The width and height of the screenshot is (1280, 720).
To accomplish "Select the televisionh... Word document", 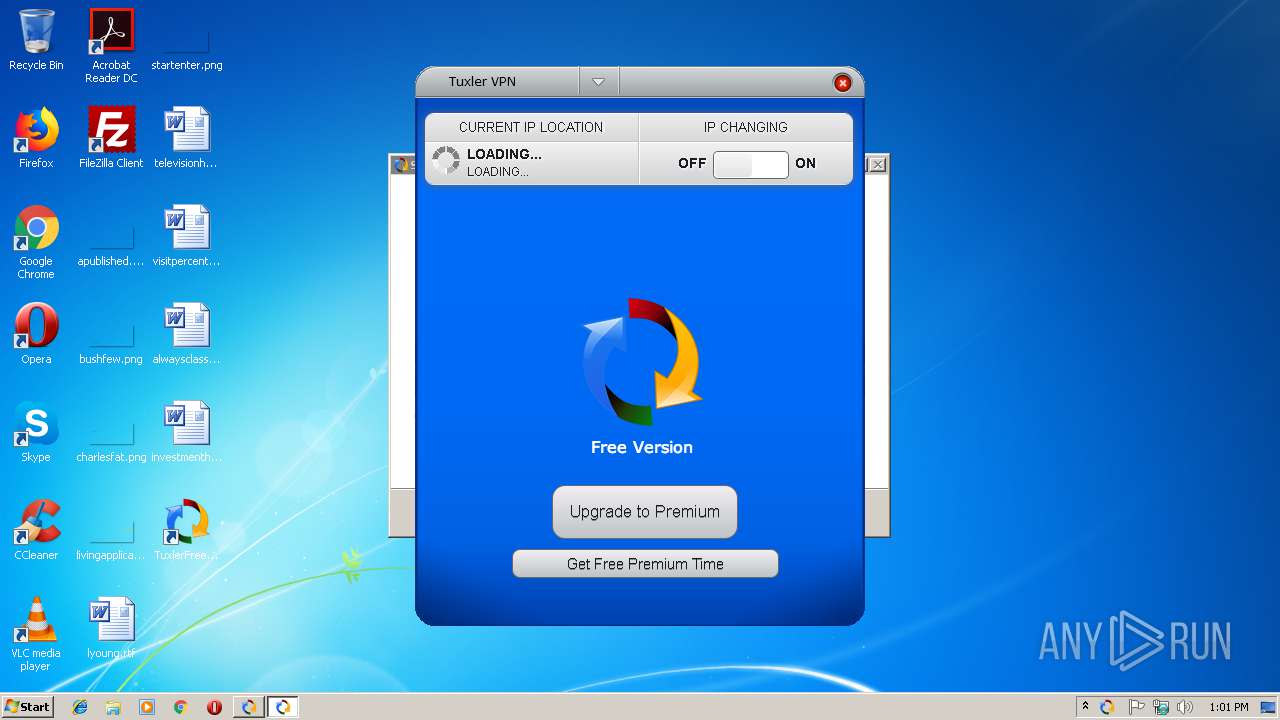I will tap(186, 139).
